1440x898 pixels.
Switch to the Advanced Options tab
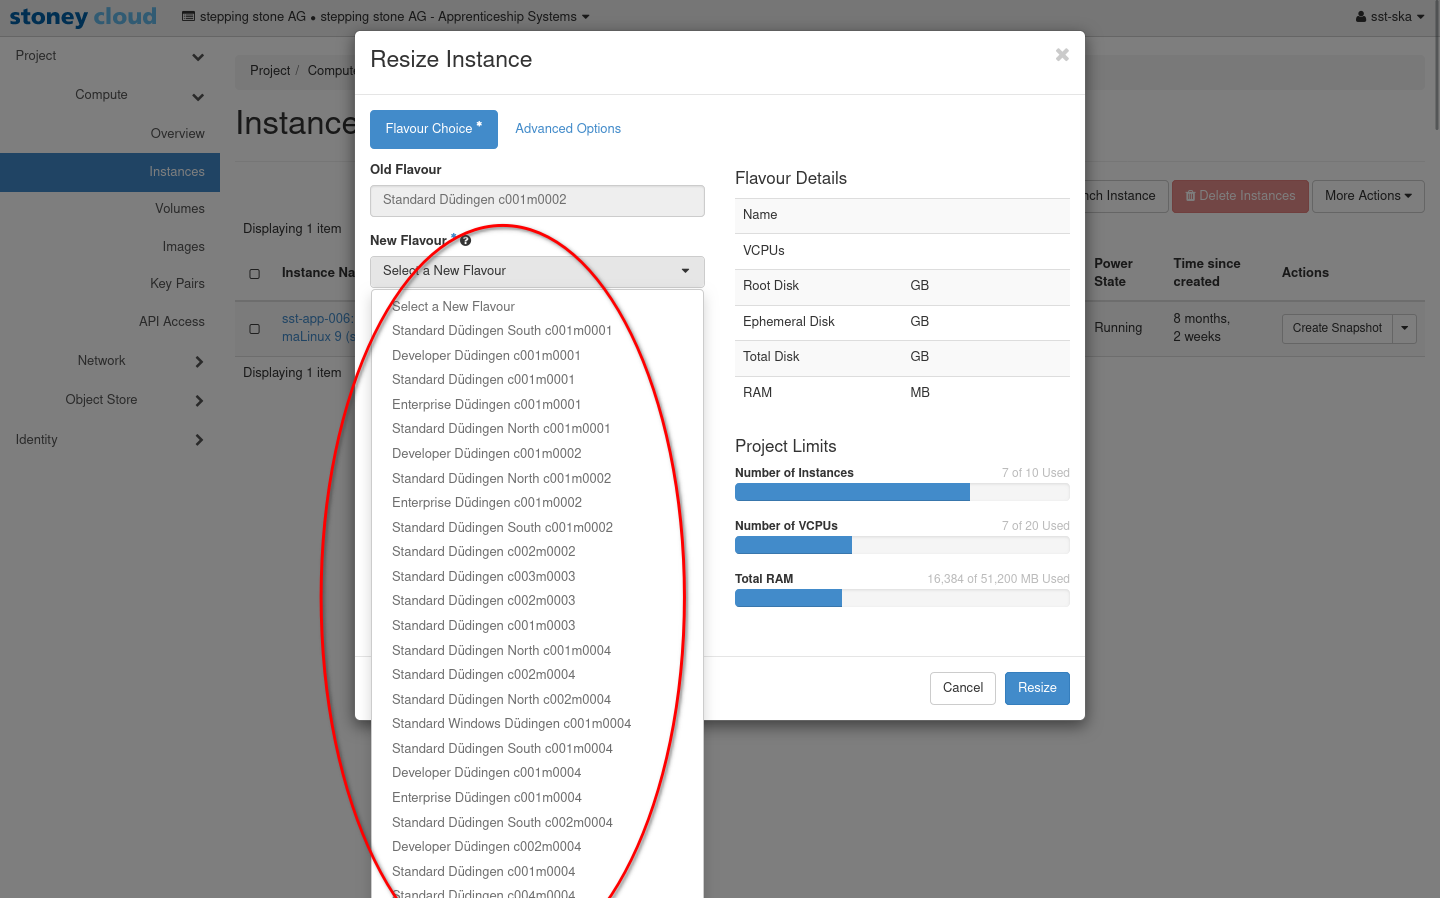point(568,129)
